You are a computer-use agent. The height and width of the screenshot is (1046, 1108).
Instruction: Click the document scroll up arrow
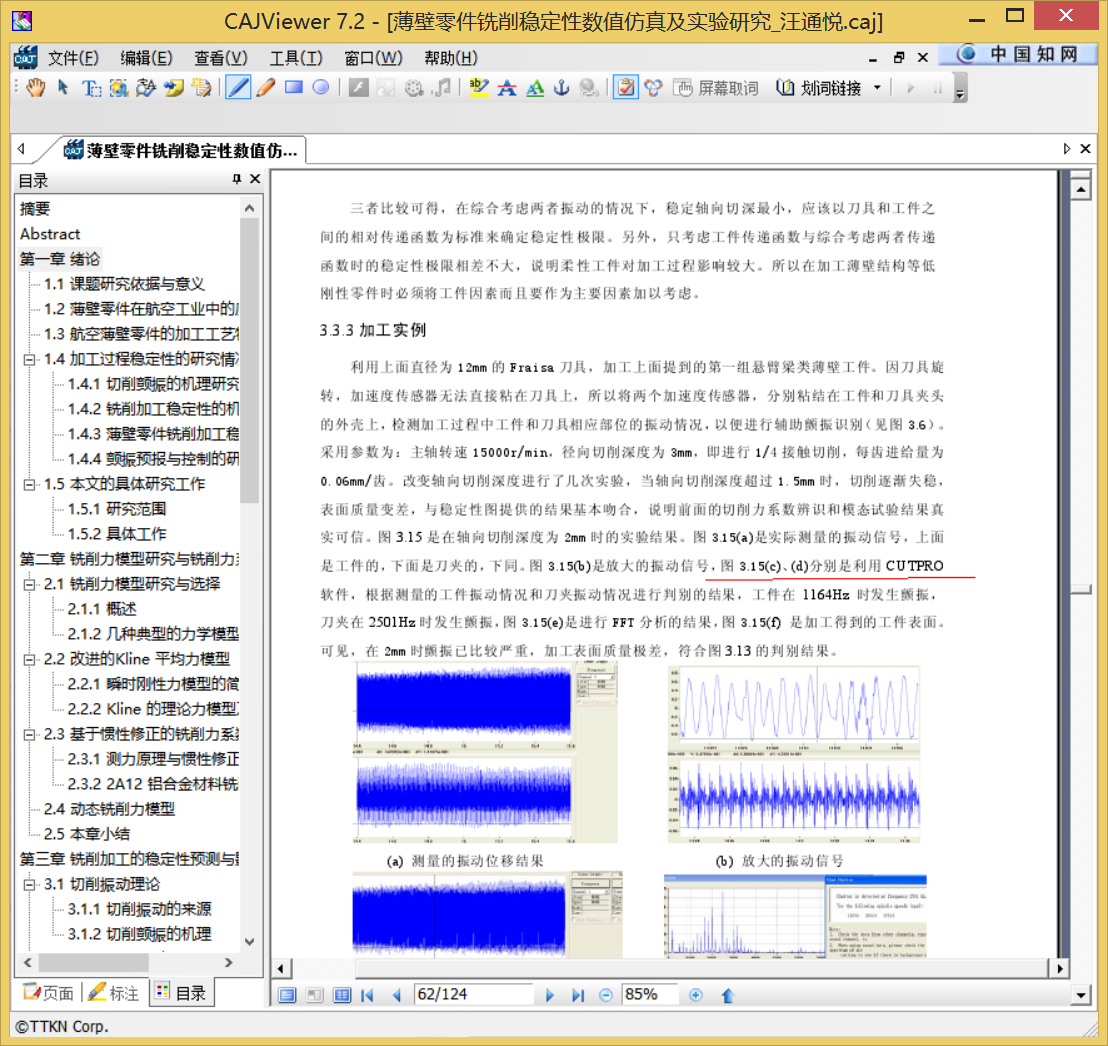point(1080,189)
